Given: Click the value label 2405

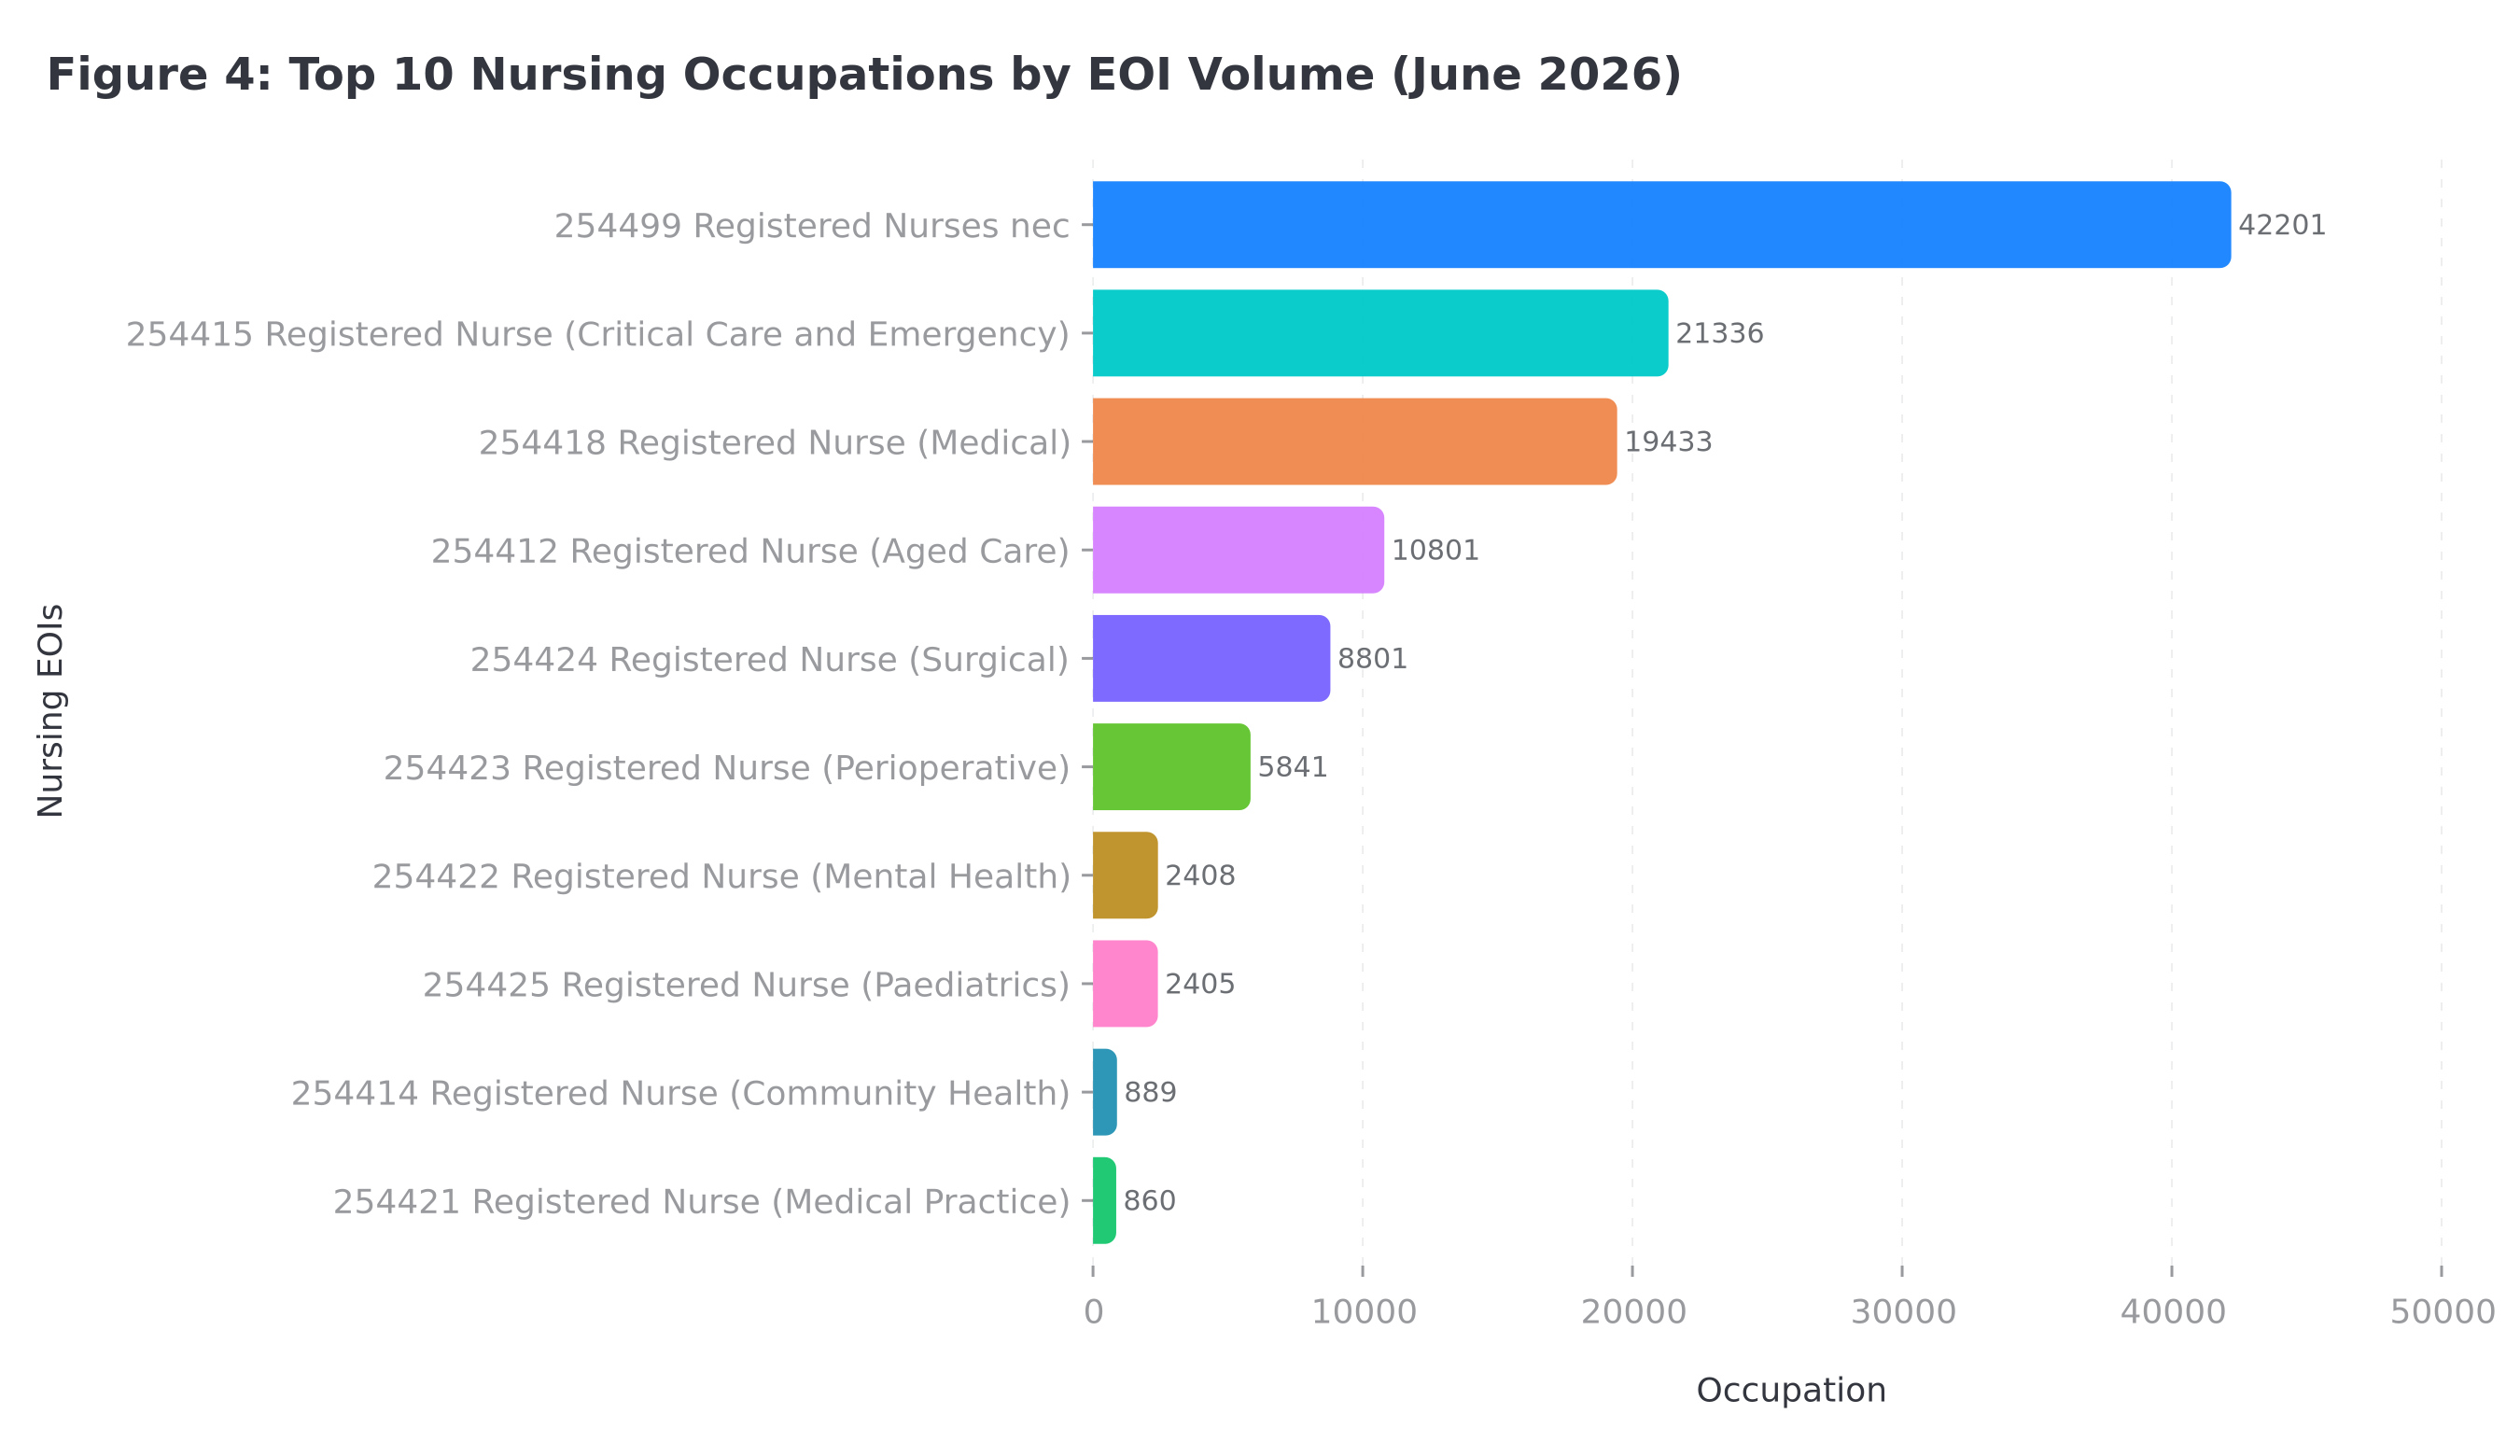Looking at the screenshot, I should pos(1201,985).
